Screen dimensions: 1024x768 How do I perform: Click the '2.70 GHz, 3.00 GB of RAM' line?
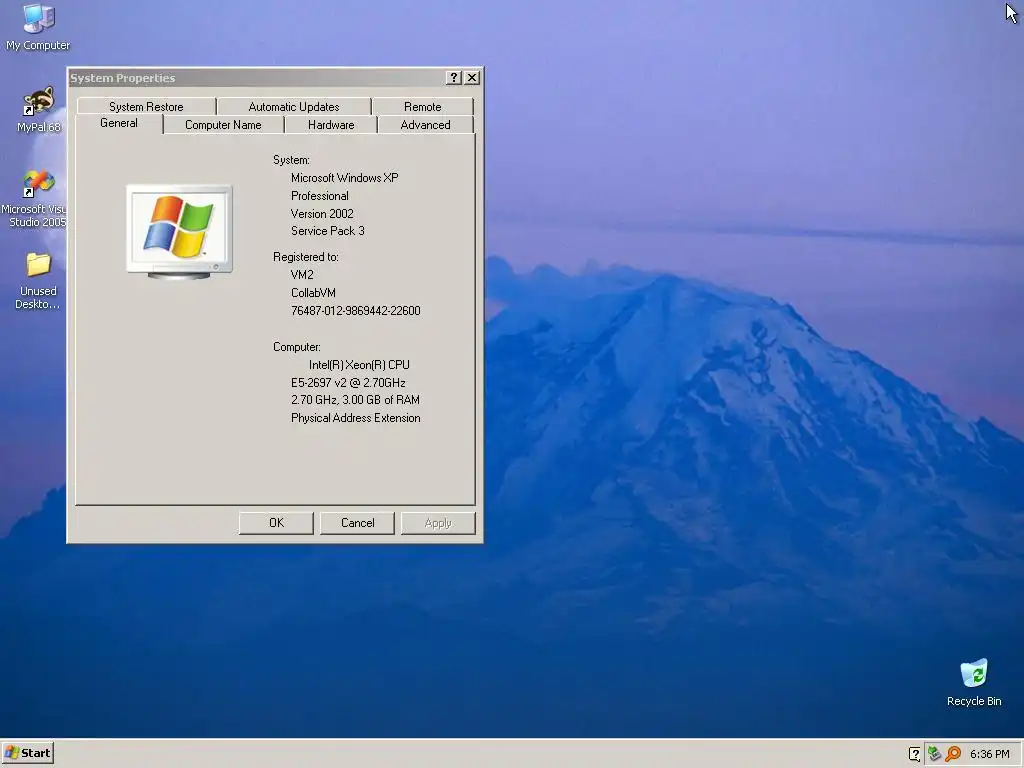point(355,400)
